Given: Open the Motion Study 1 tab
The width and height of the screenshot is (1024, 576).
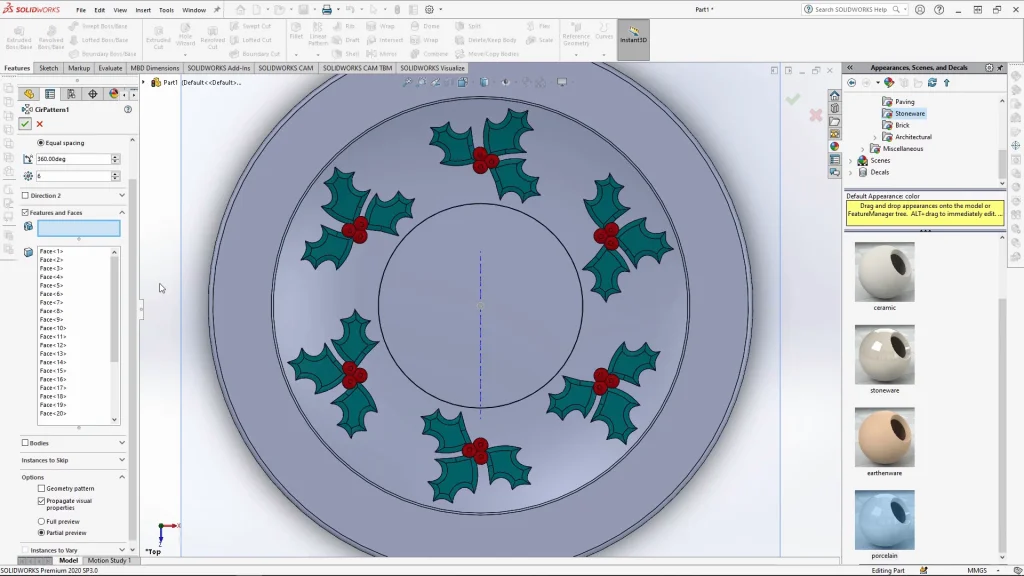Looking at the screenshot, I should point(108,561).
